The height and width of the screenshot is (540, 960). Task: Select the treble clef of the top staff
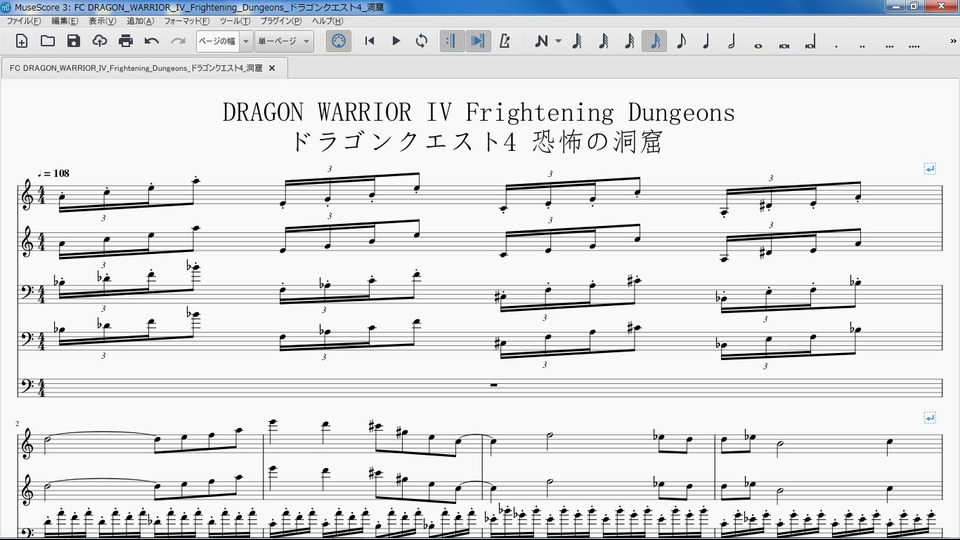27,195
